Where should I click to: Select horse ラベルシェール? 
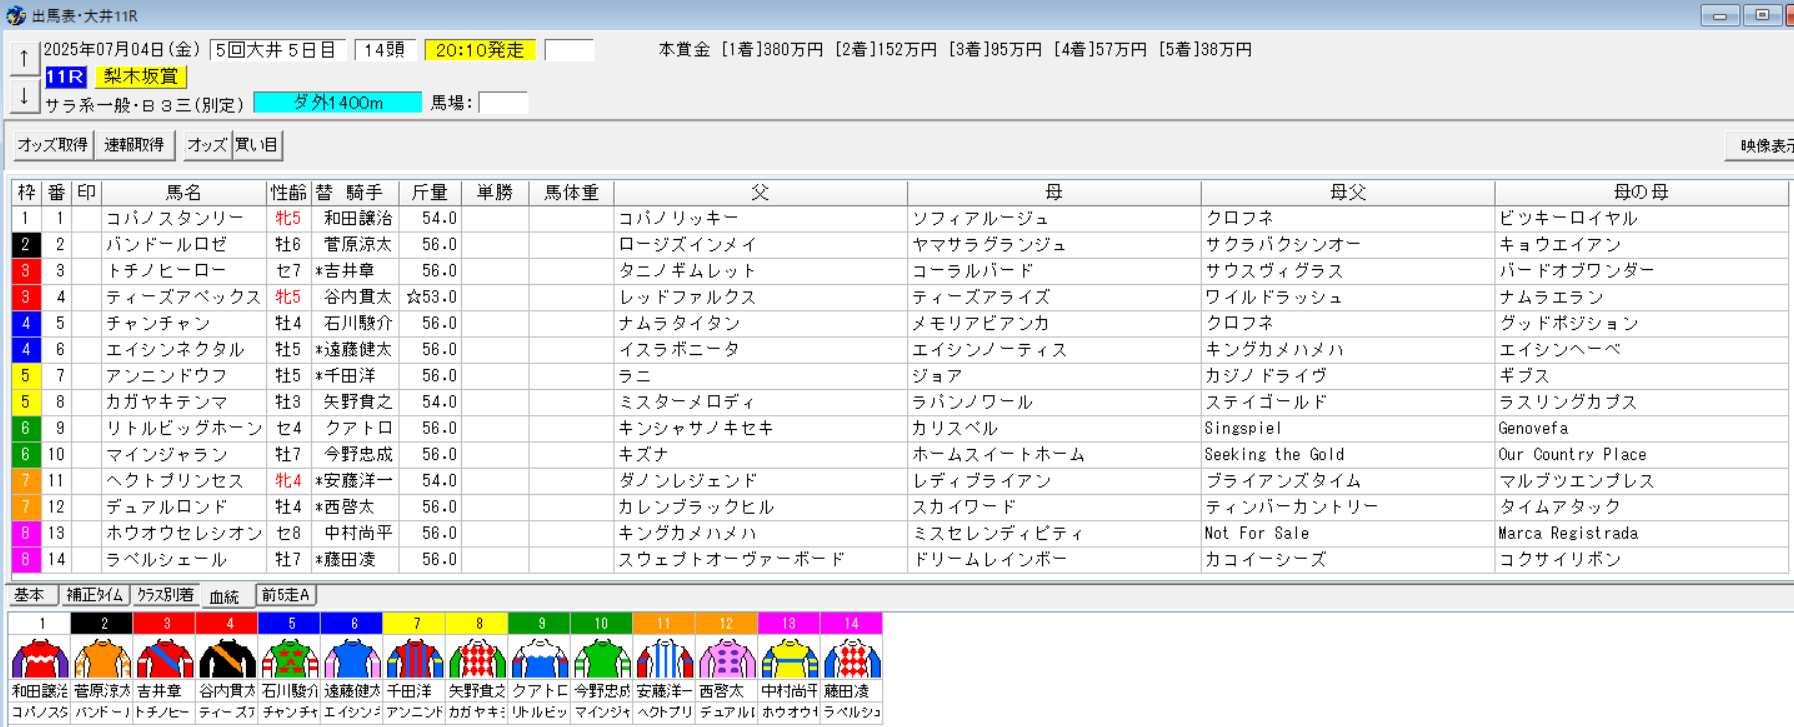(x=166, y=559)
